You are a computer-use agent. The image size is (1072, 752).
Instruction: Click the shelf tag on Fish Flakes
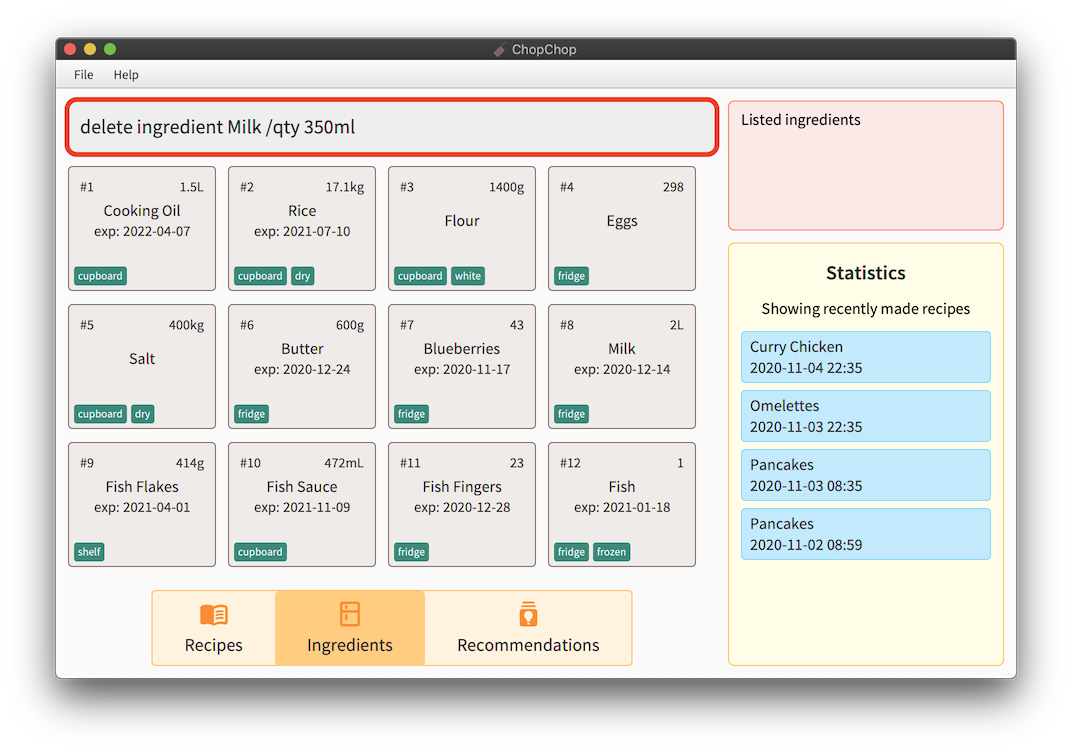click(x=89, y=552)
